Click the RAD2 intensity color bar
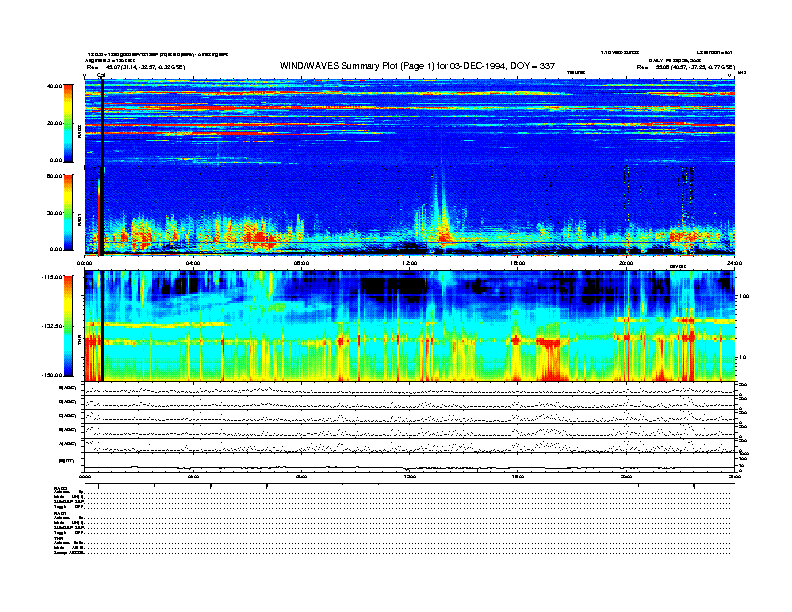Screen dimensions: 792x612 click(x=68, y=123)
